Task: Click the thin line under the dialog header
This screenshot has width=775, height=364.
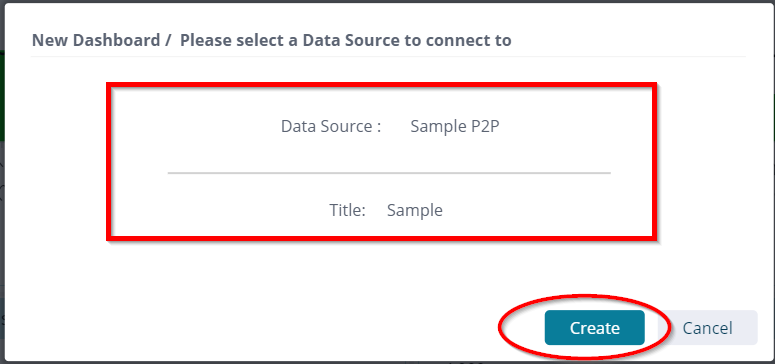Action: pos(388,57)
